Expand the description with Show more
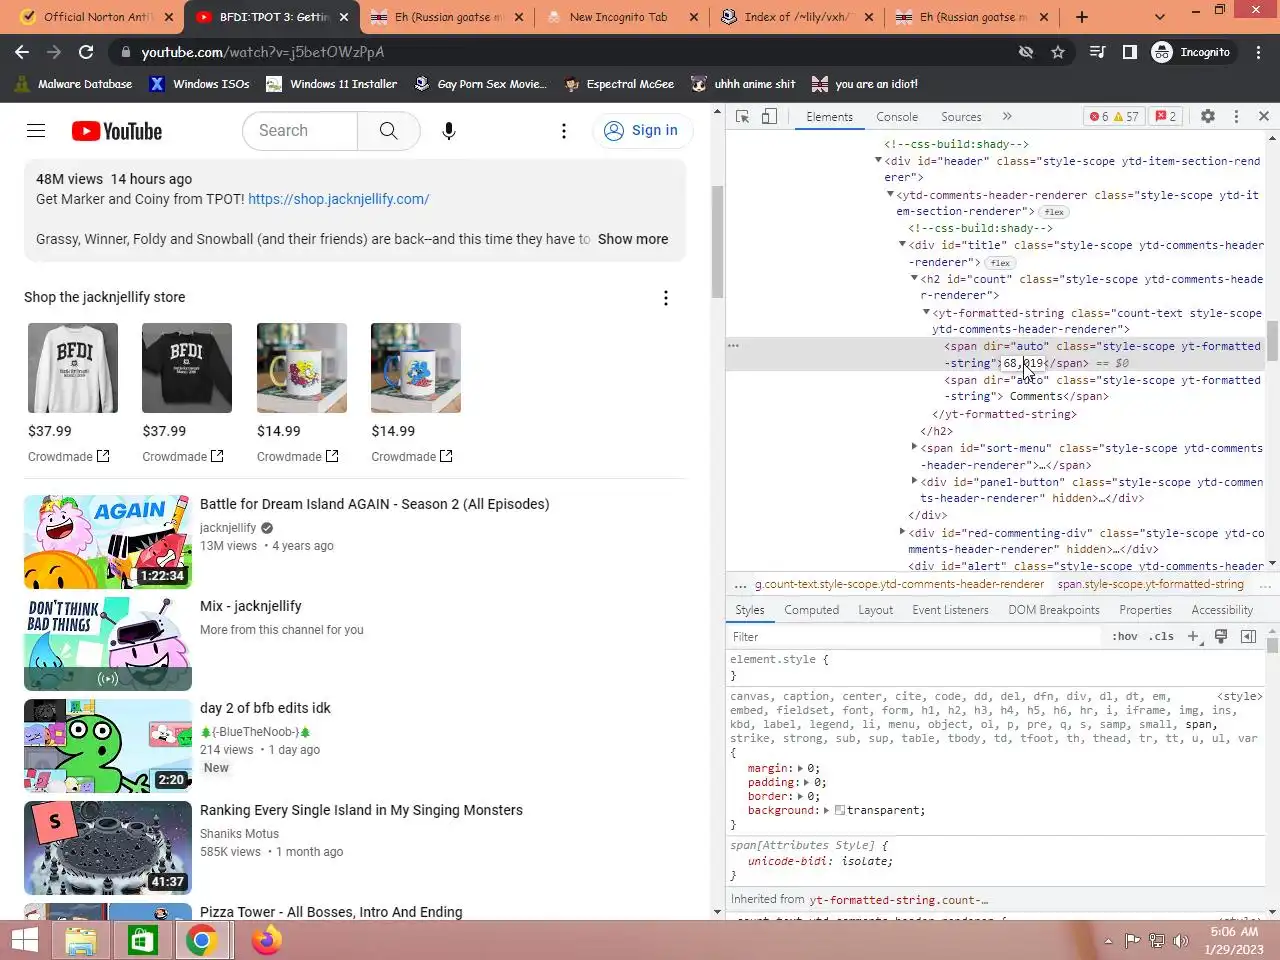Image resolution: width=1280 pixels, height=960 pixels. (633, 239)
